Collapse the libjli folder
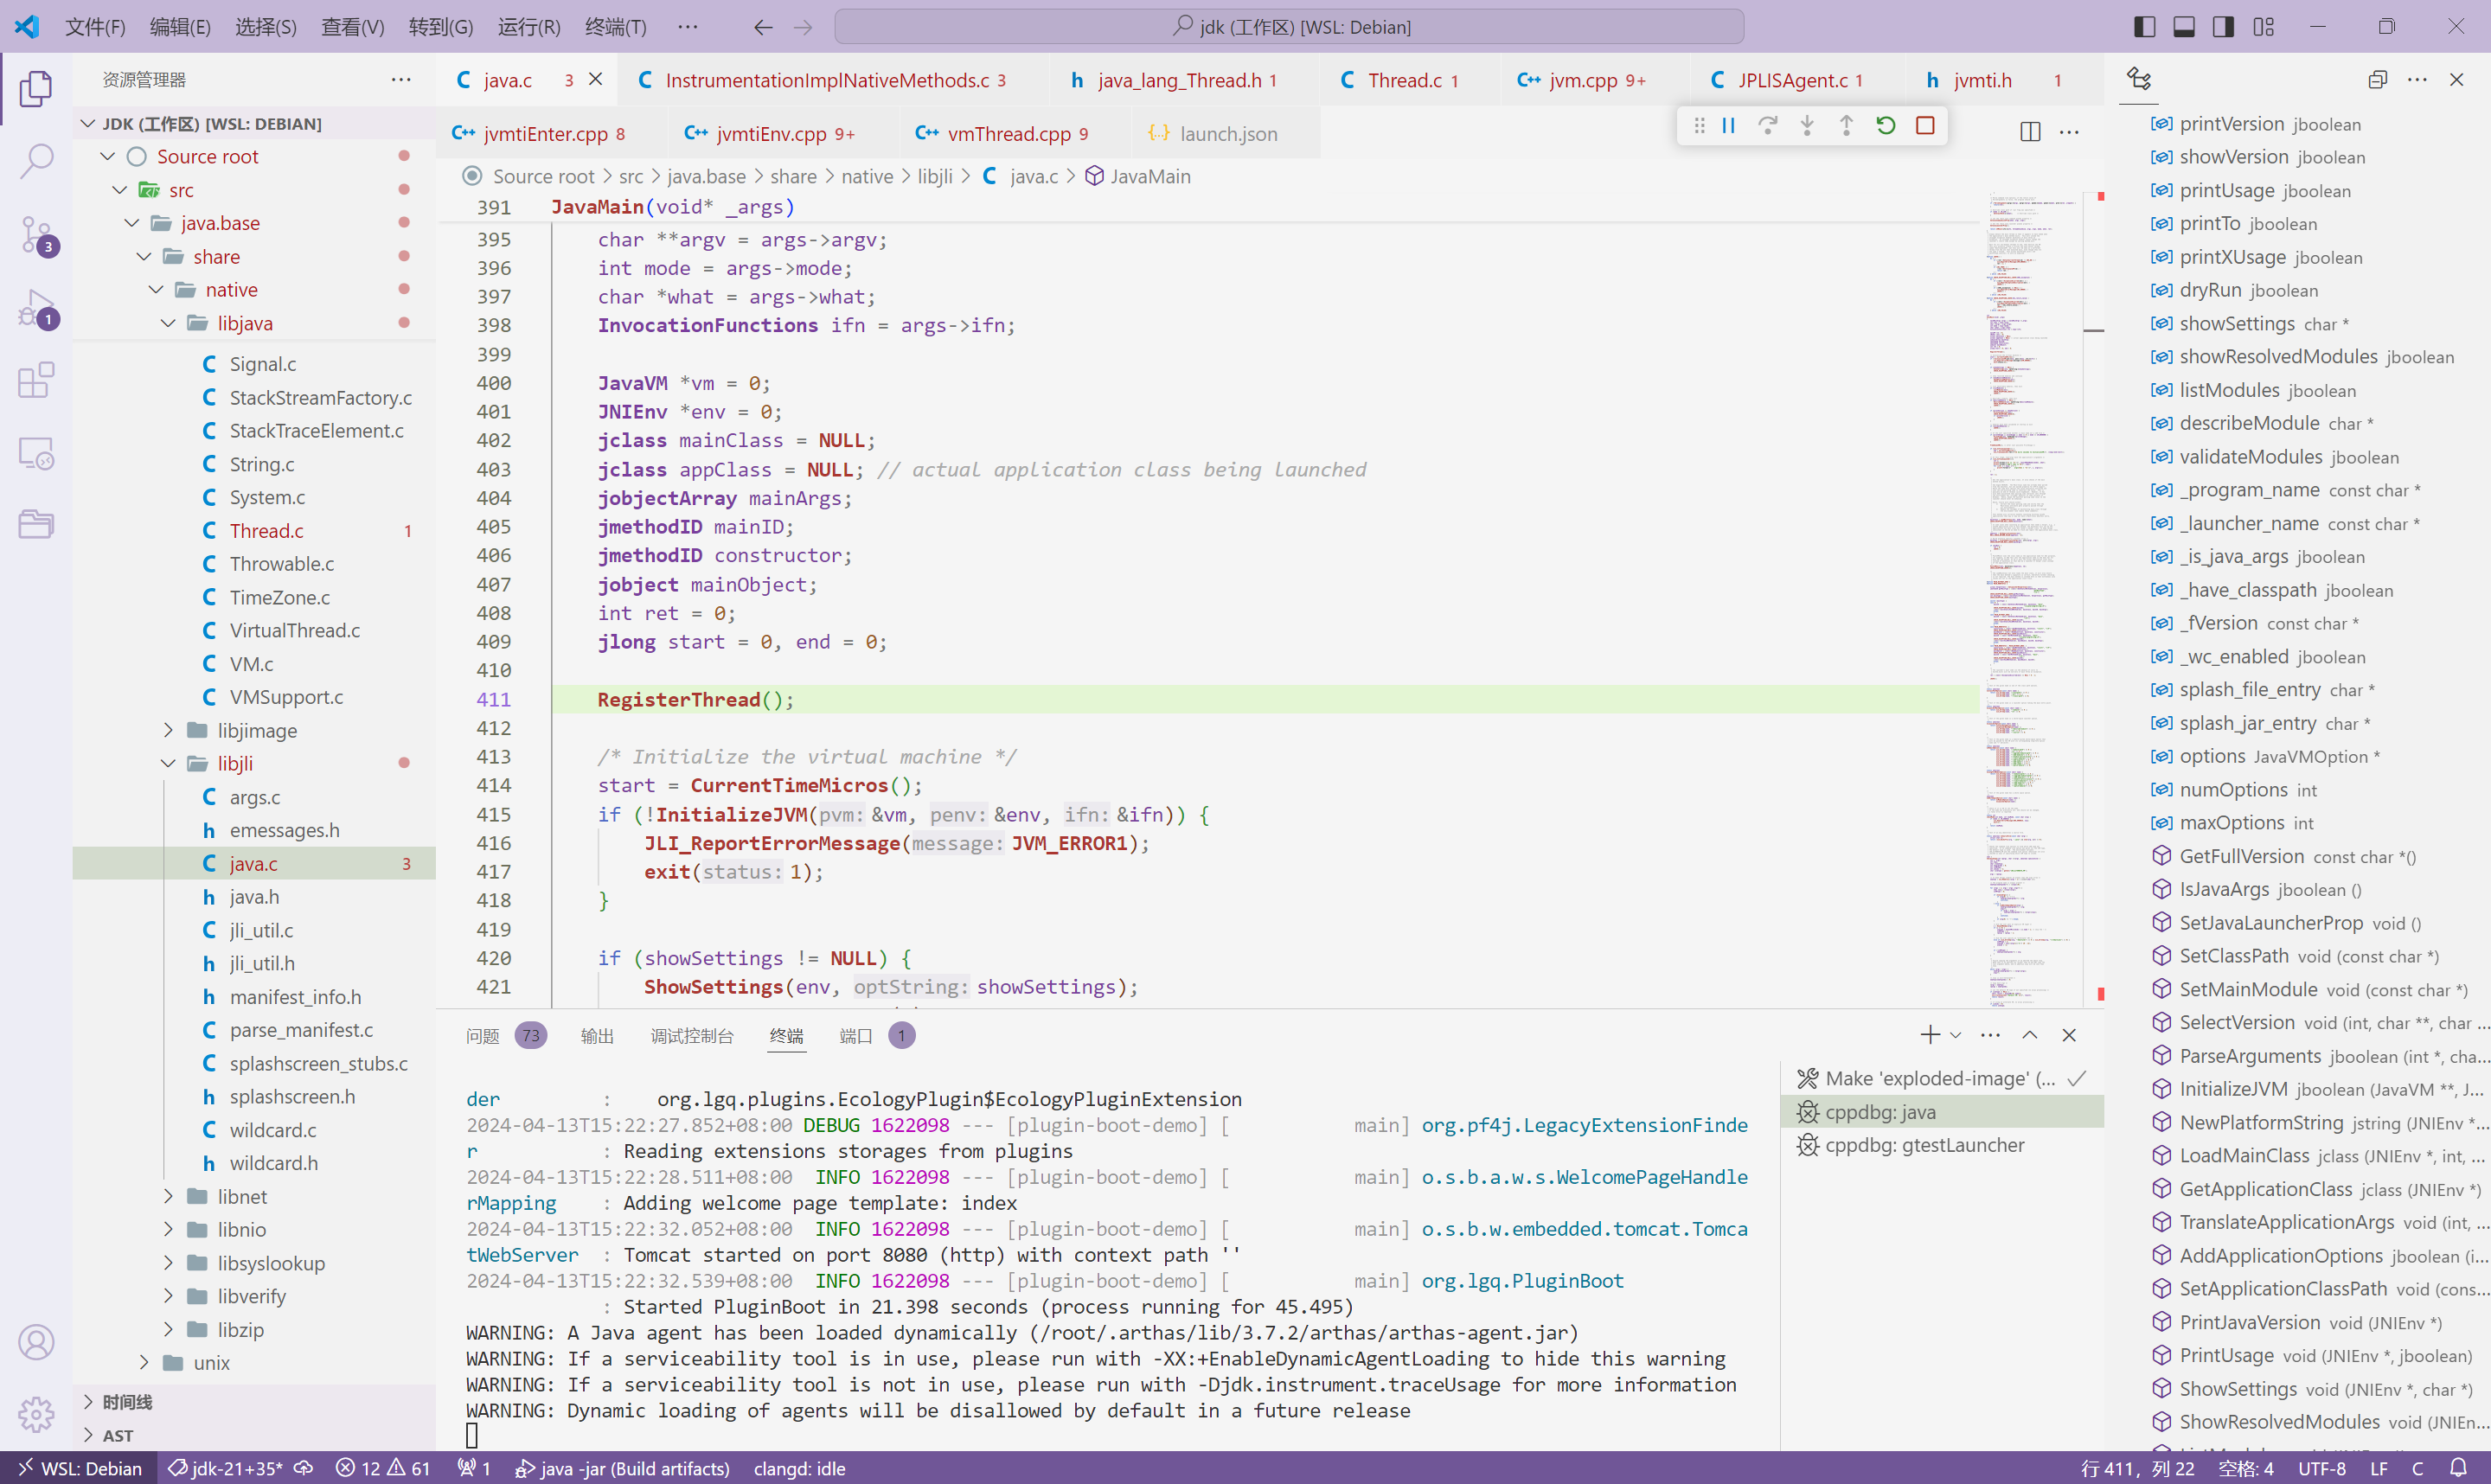 pyautogui.click(x=167, y=763)
